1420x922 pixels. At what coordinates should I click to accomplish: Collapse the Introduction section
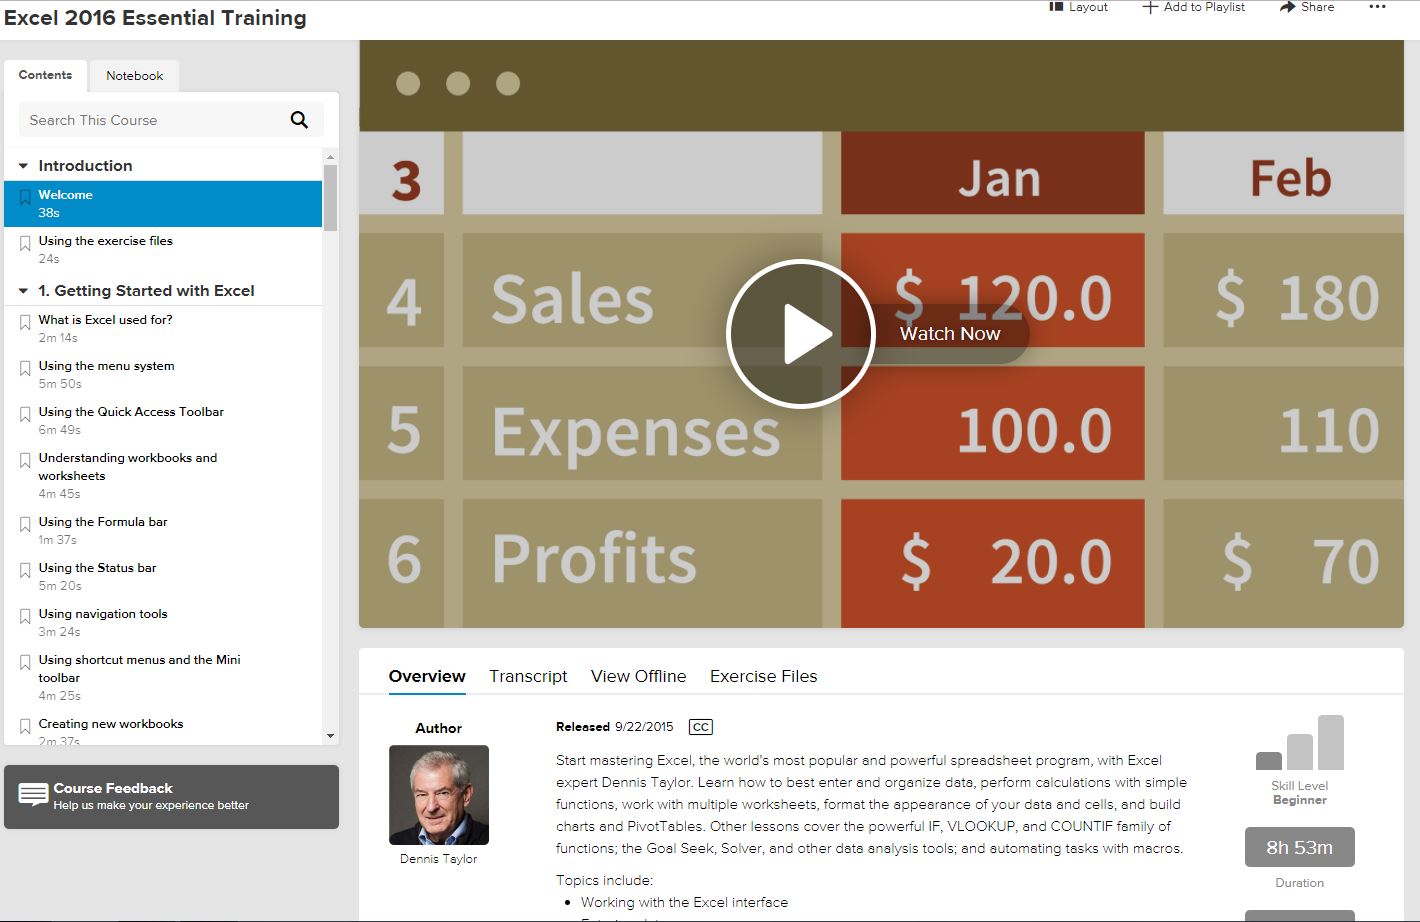(x=23, y=166)
